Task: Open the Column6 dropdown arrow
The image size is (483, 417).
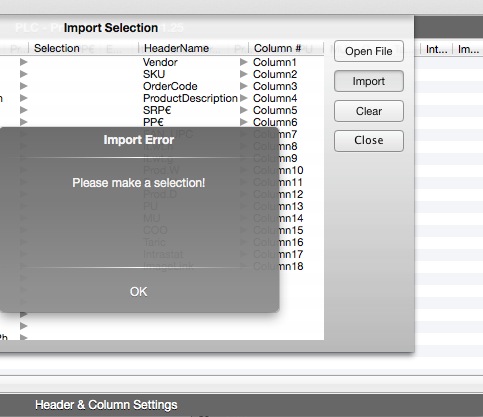Action: point(244,122)
